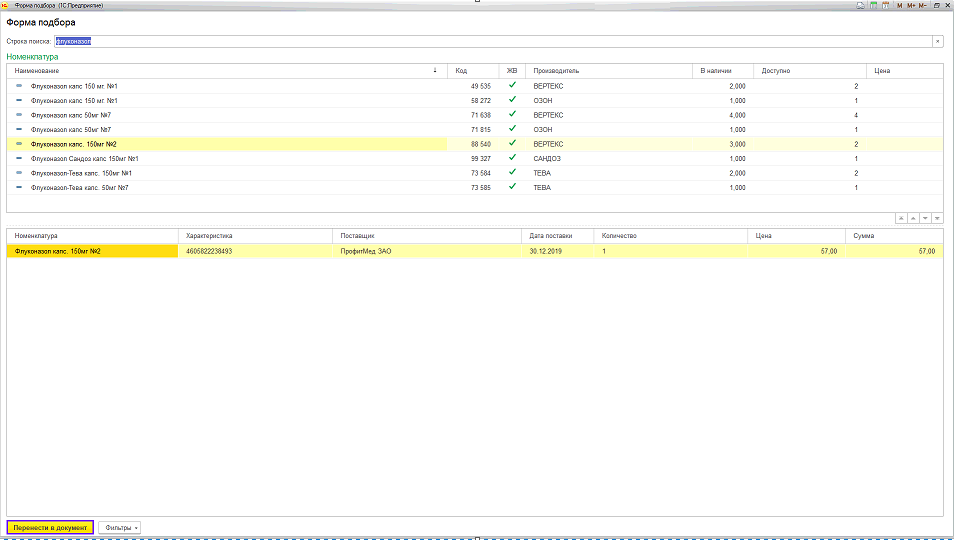Click the M+ memory add button

tap(910, 6)
